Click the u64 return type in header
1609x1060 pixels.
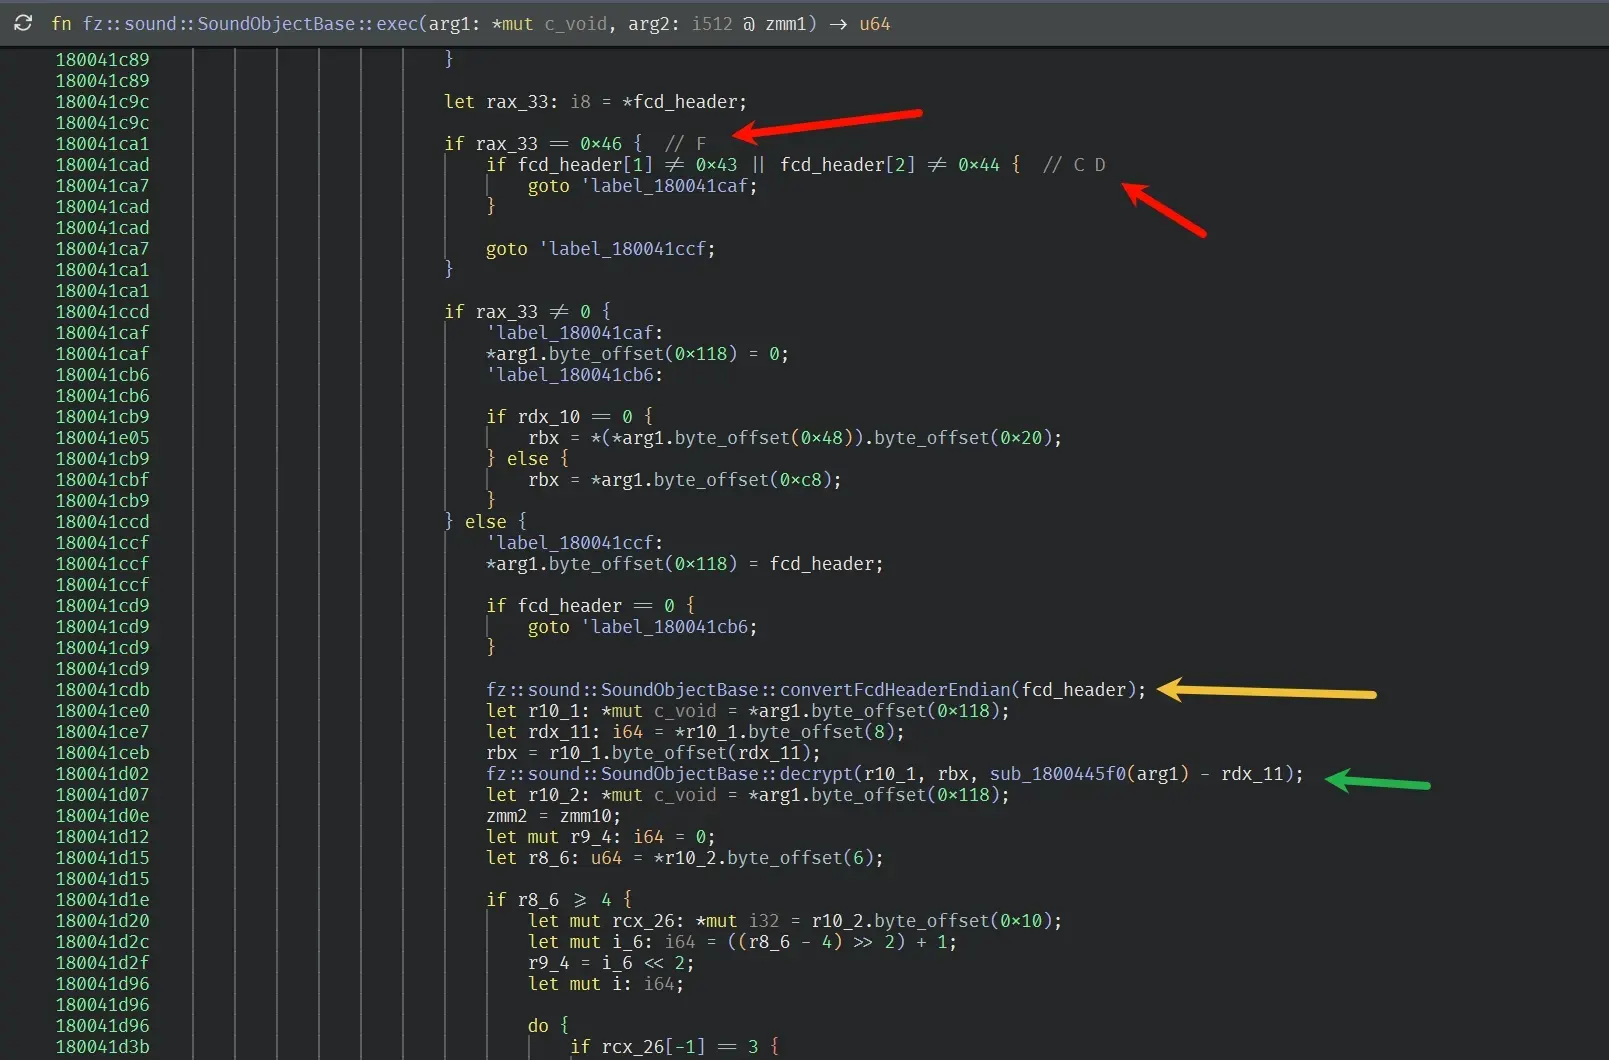click(874, 24)
